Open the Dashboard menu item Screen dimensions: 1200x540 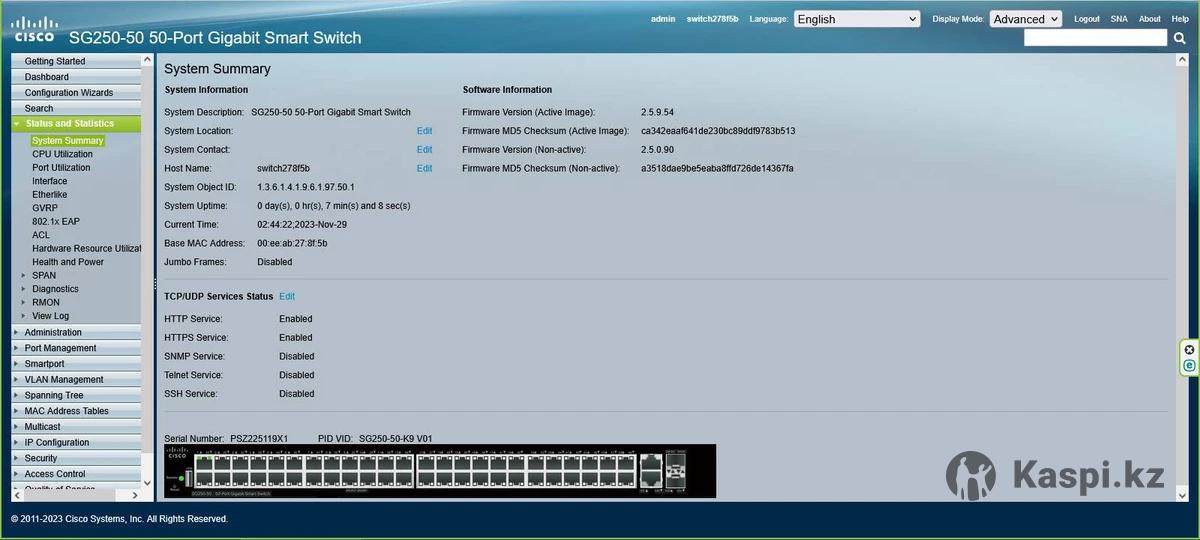tap(76, 77)
